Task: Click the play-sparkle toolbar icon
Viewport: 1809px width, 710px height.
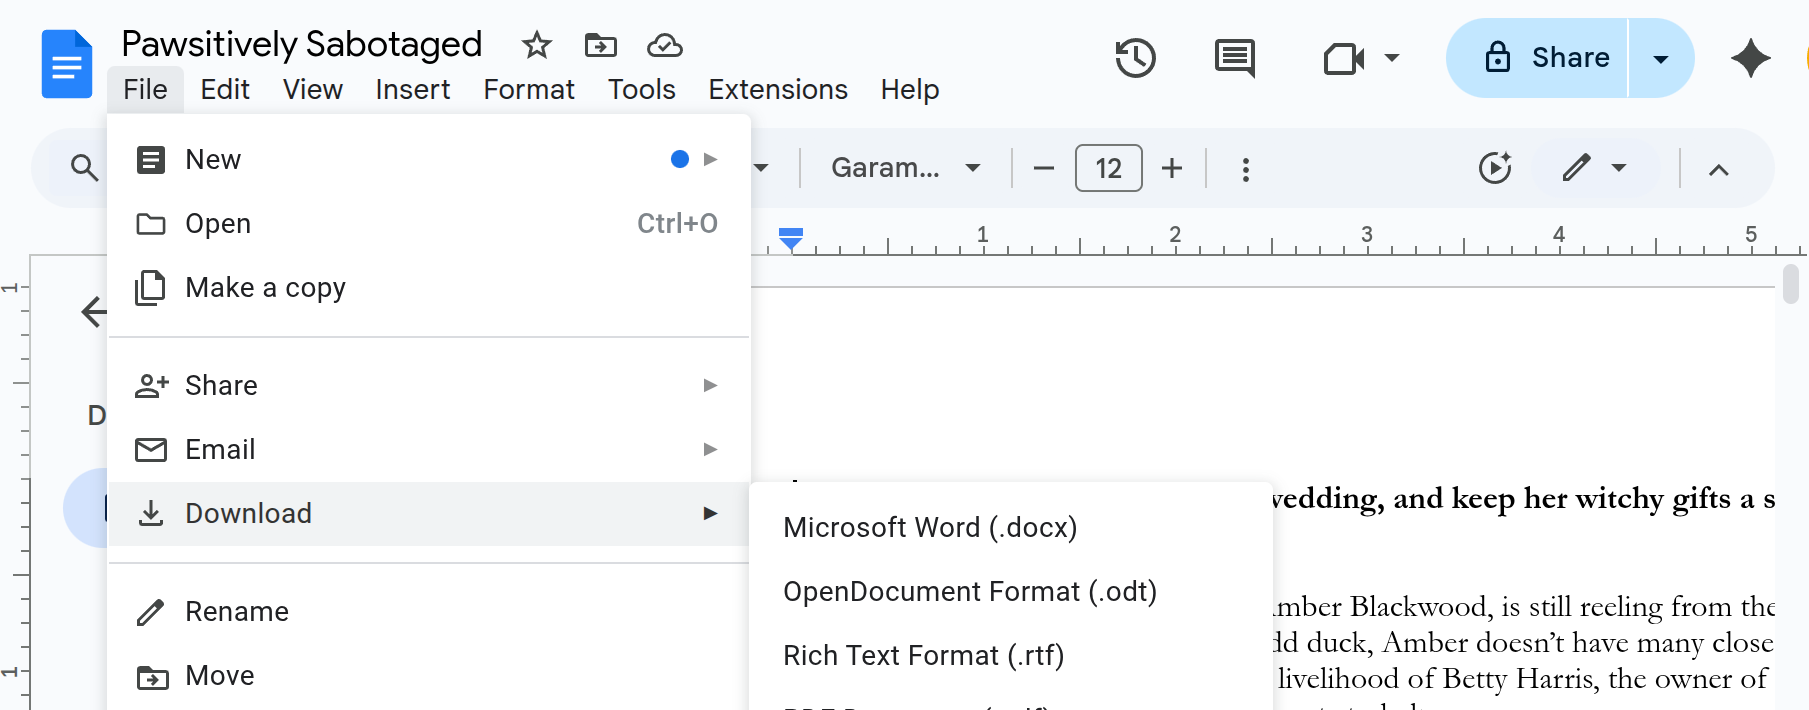Action: [x=1495, y=168]
